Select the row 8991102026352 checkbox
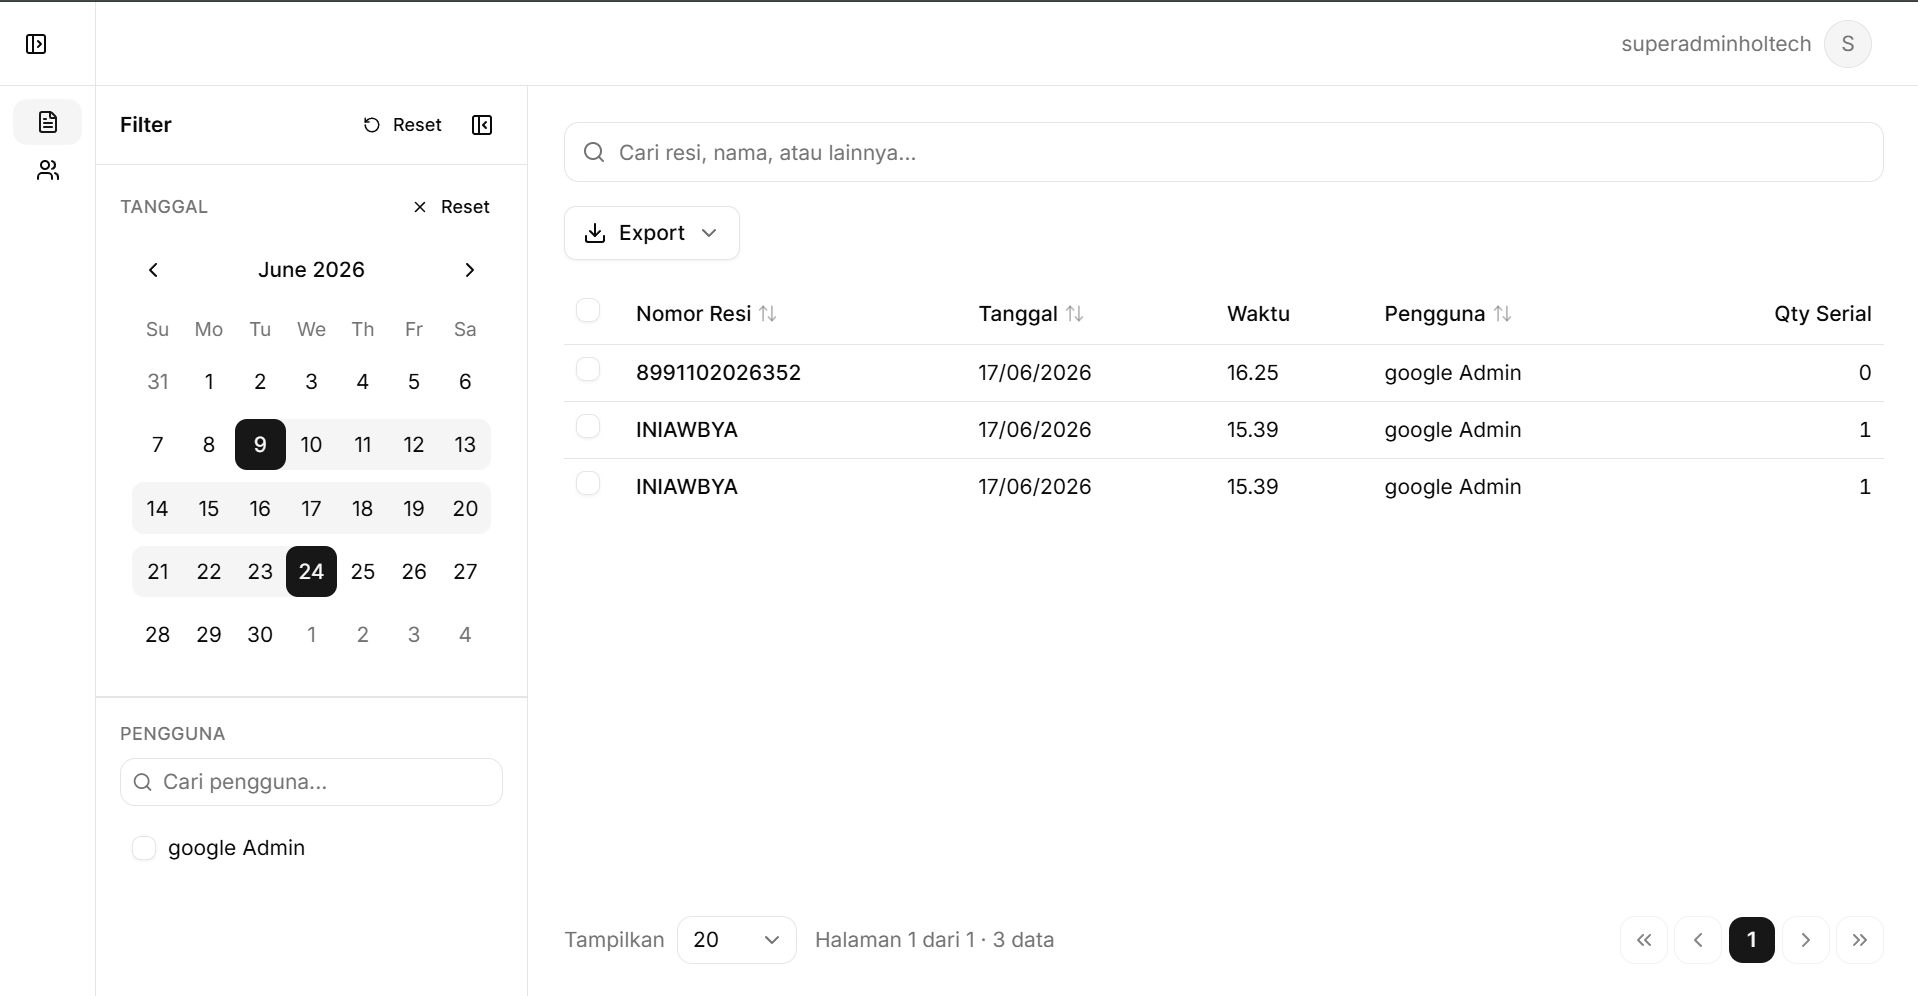 click(x=588, y=370)
